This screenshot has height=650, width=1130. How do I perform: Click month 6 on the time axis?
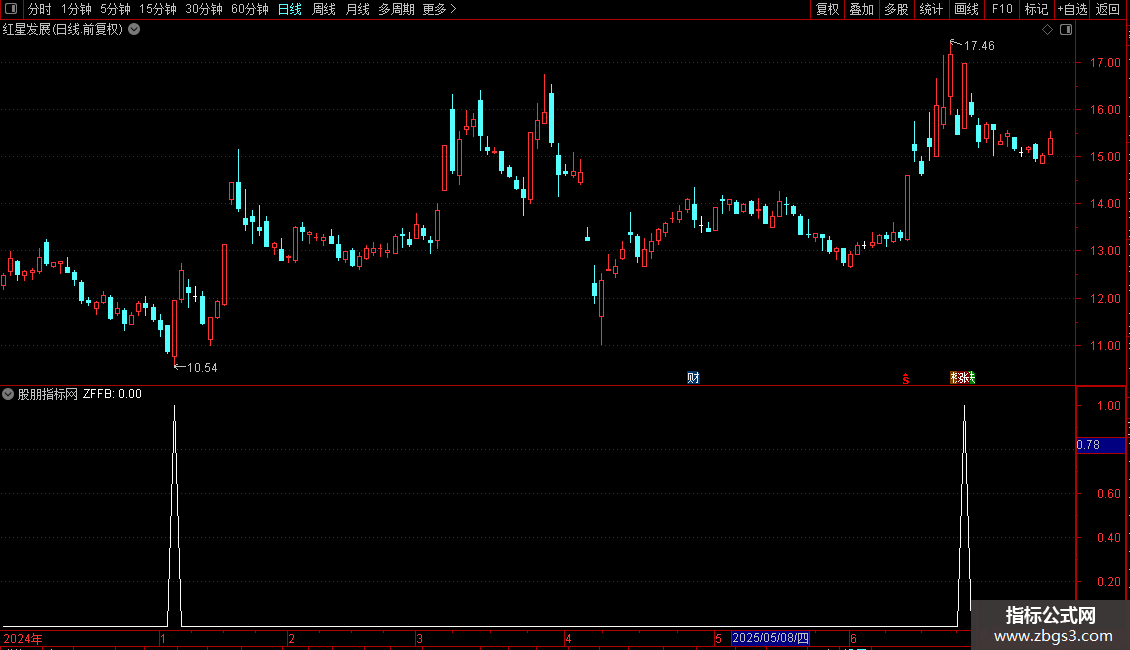853,638
